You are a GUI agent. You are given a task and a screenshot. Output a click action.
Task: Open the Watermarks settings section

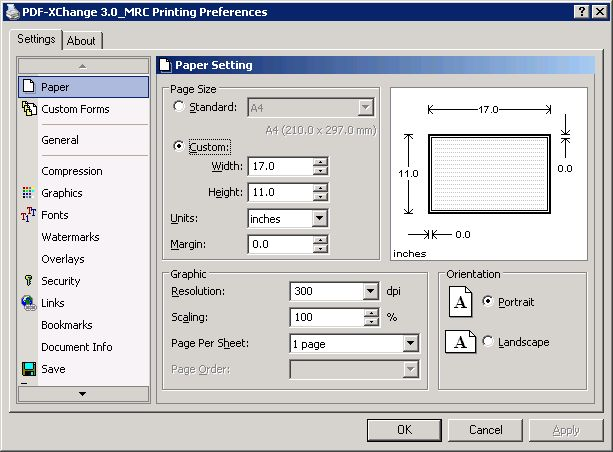70,237
